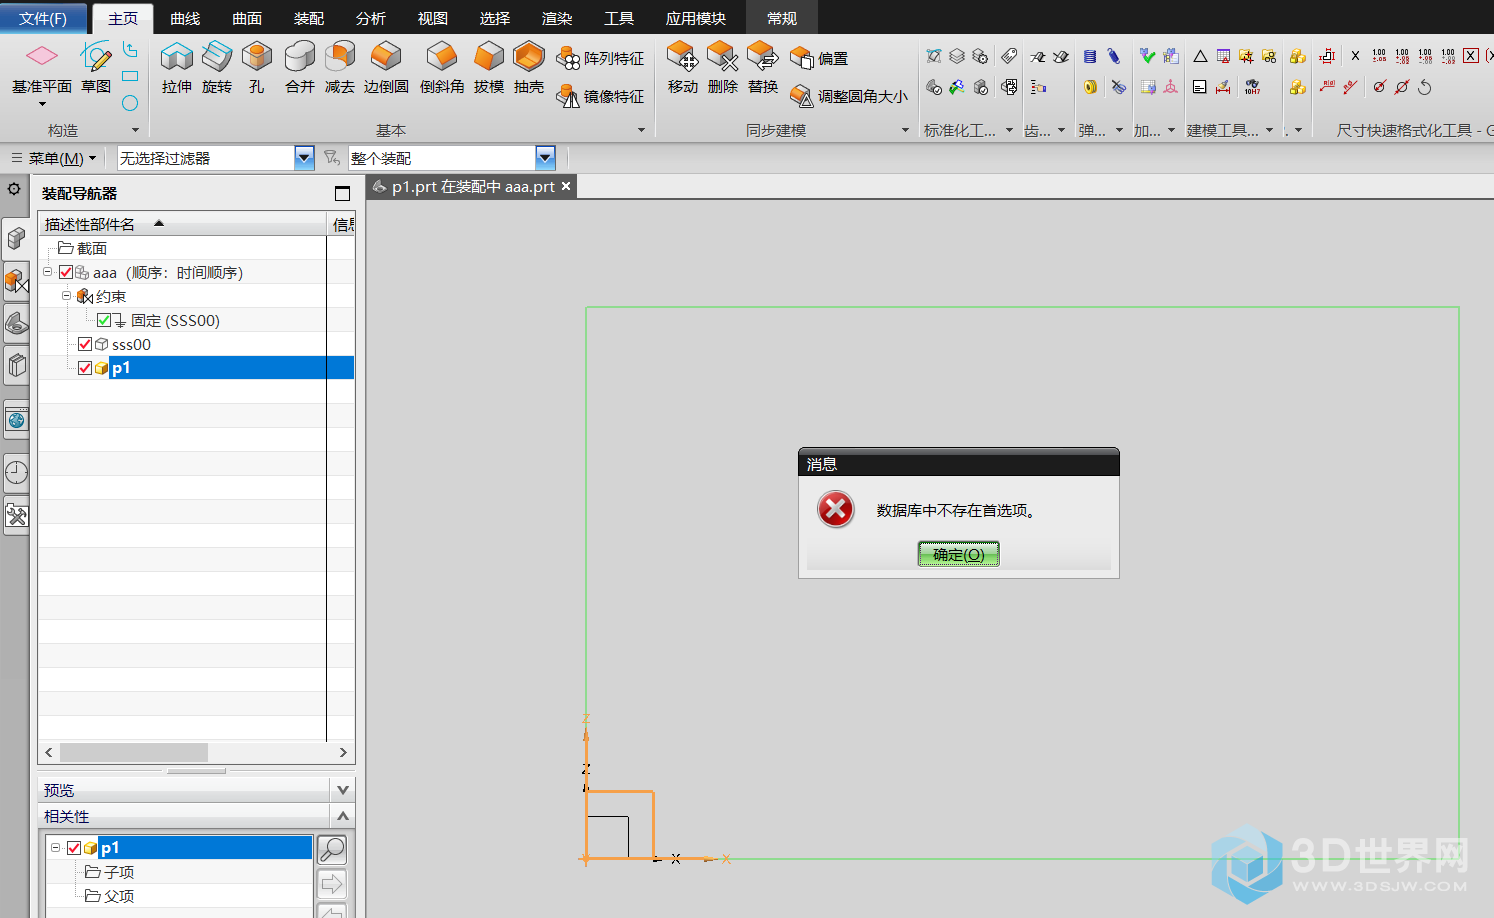The height and width of the screenshot is (918, 1494).
Task: Click 确定(O) in the message dialog
Action: click(x=959, y=554)
